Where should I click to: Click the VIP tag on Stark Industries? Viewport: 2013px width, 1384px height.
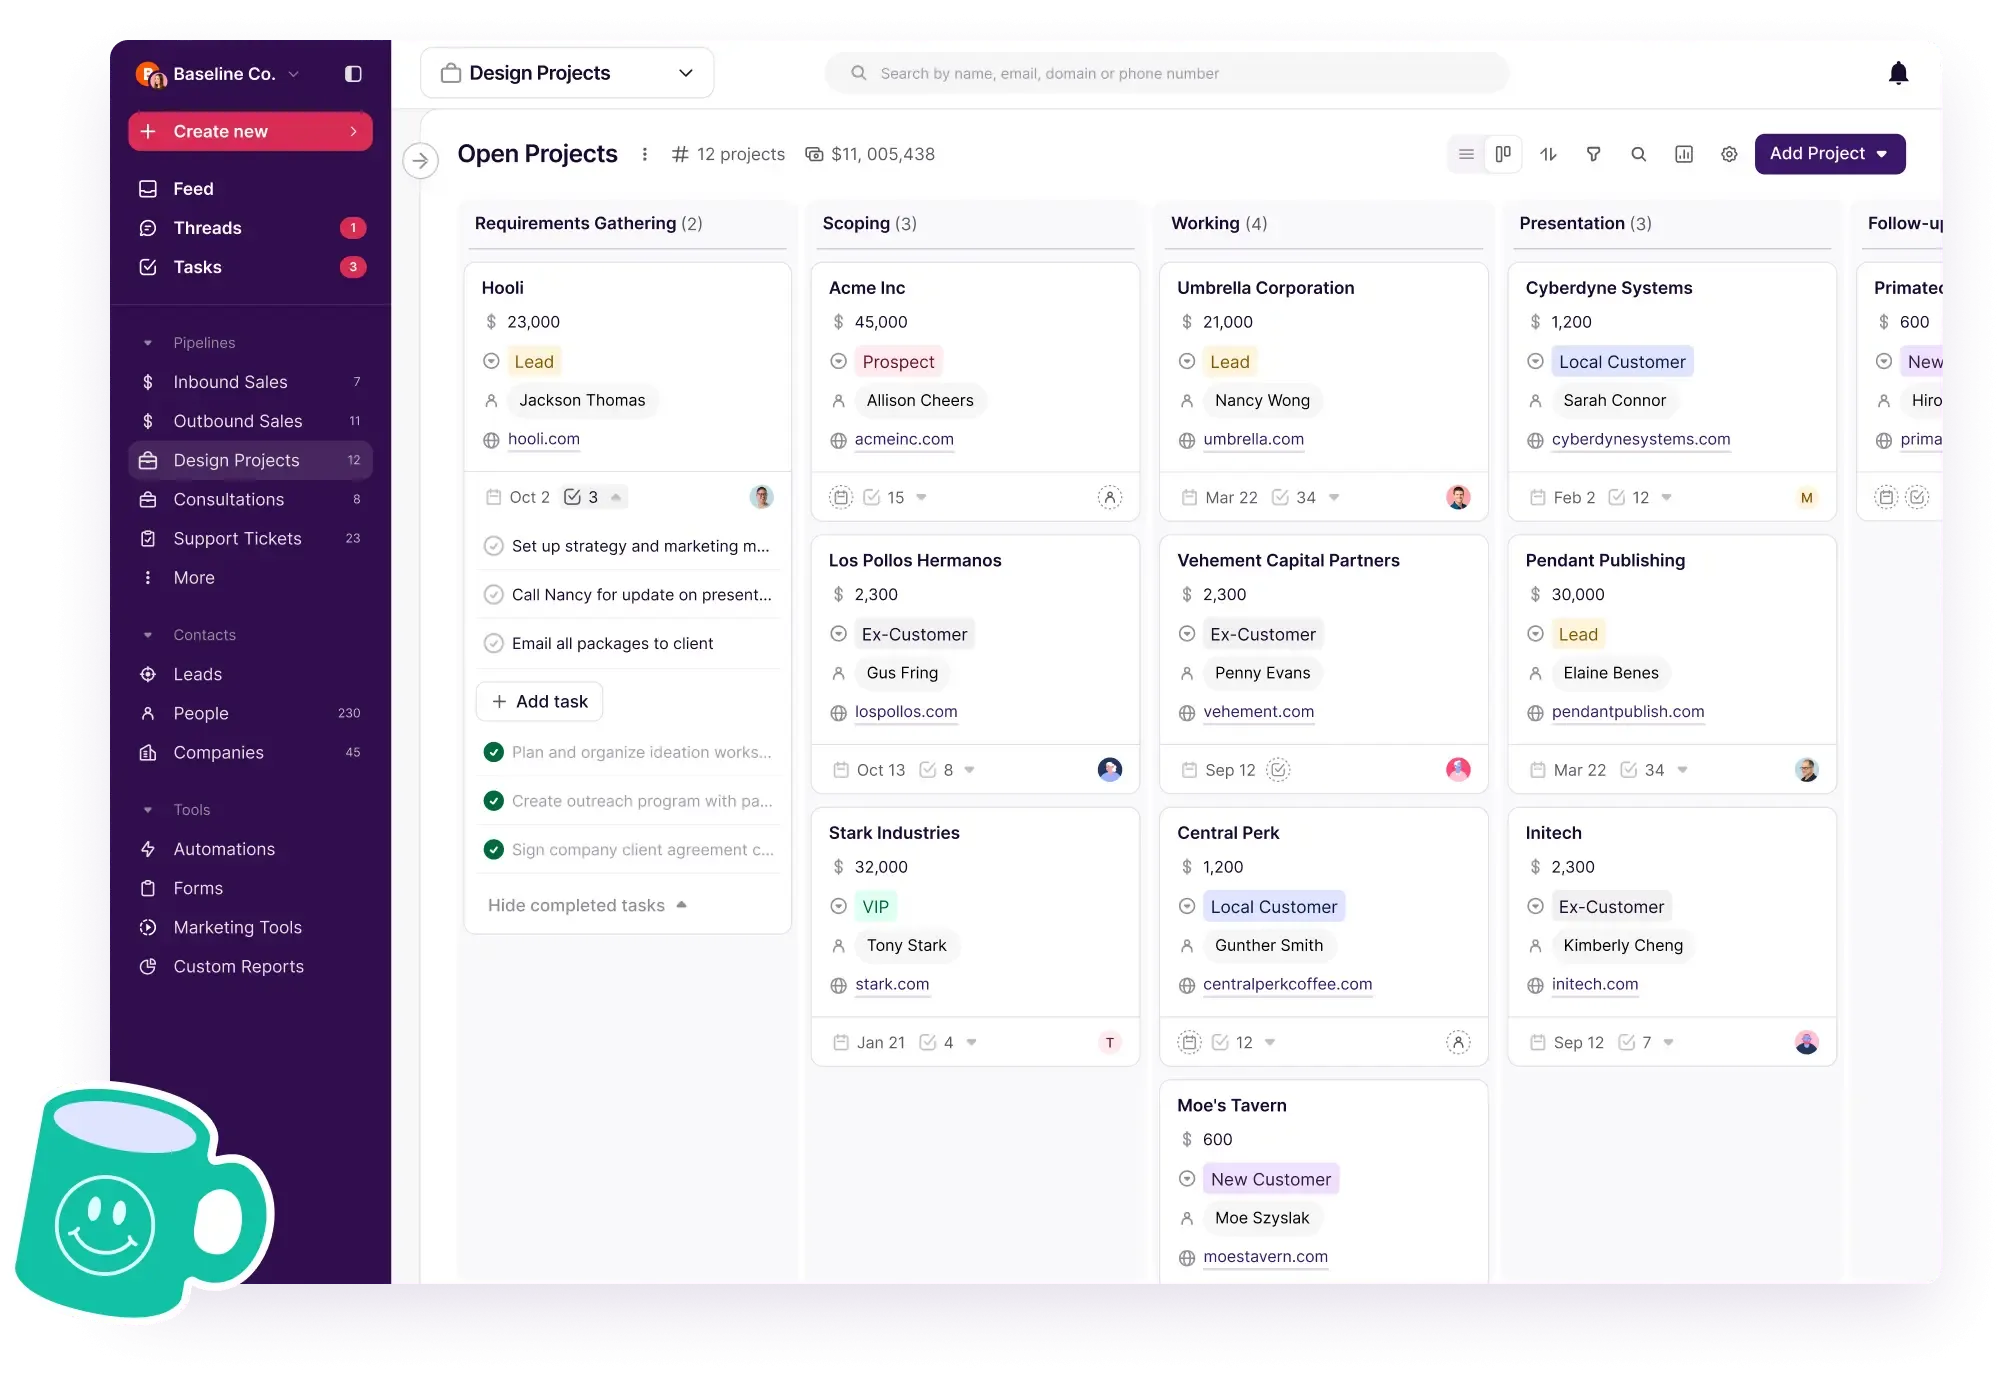[875, 906]
